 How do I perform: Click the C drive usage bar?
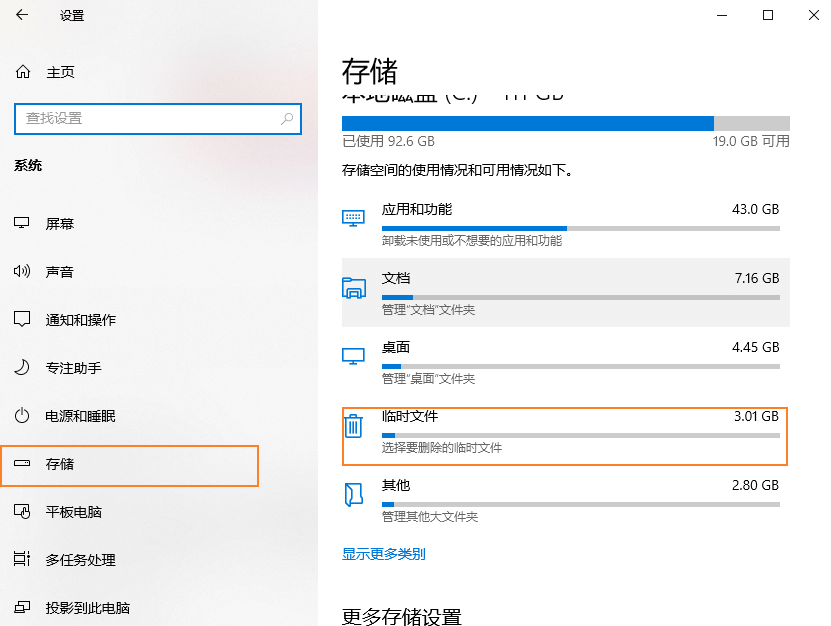click(x=565, y=123)
